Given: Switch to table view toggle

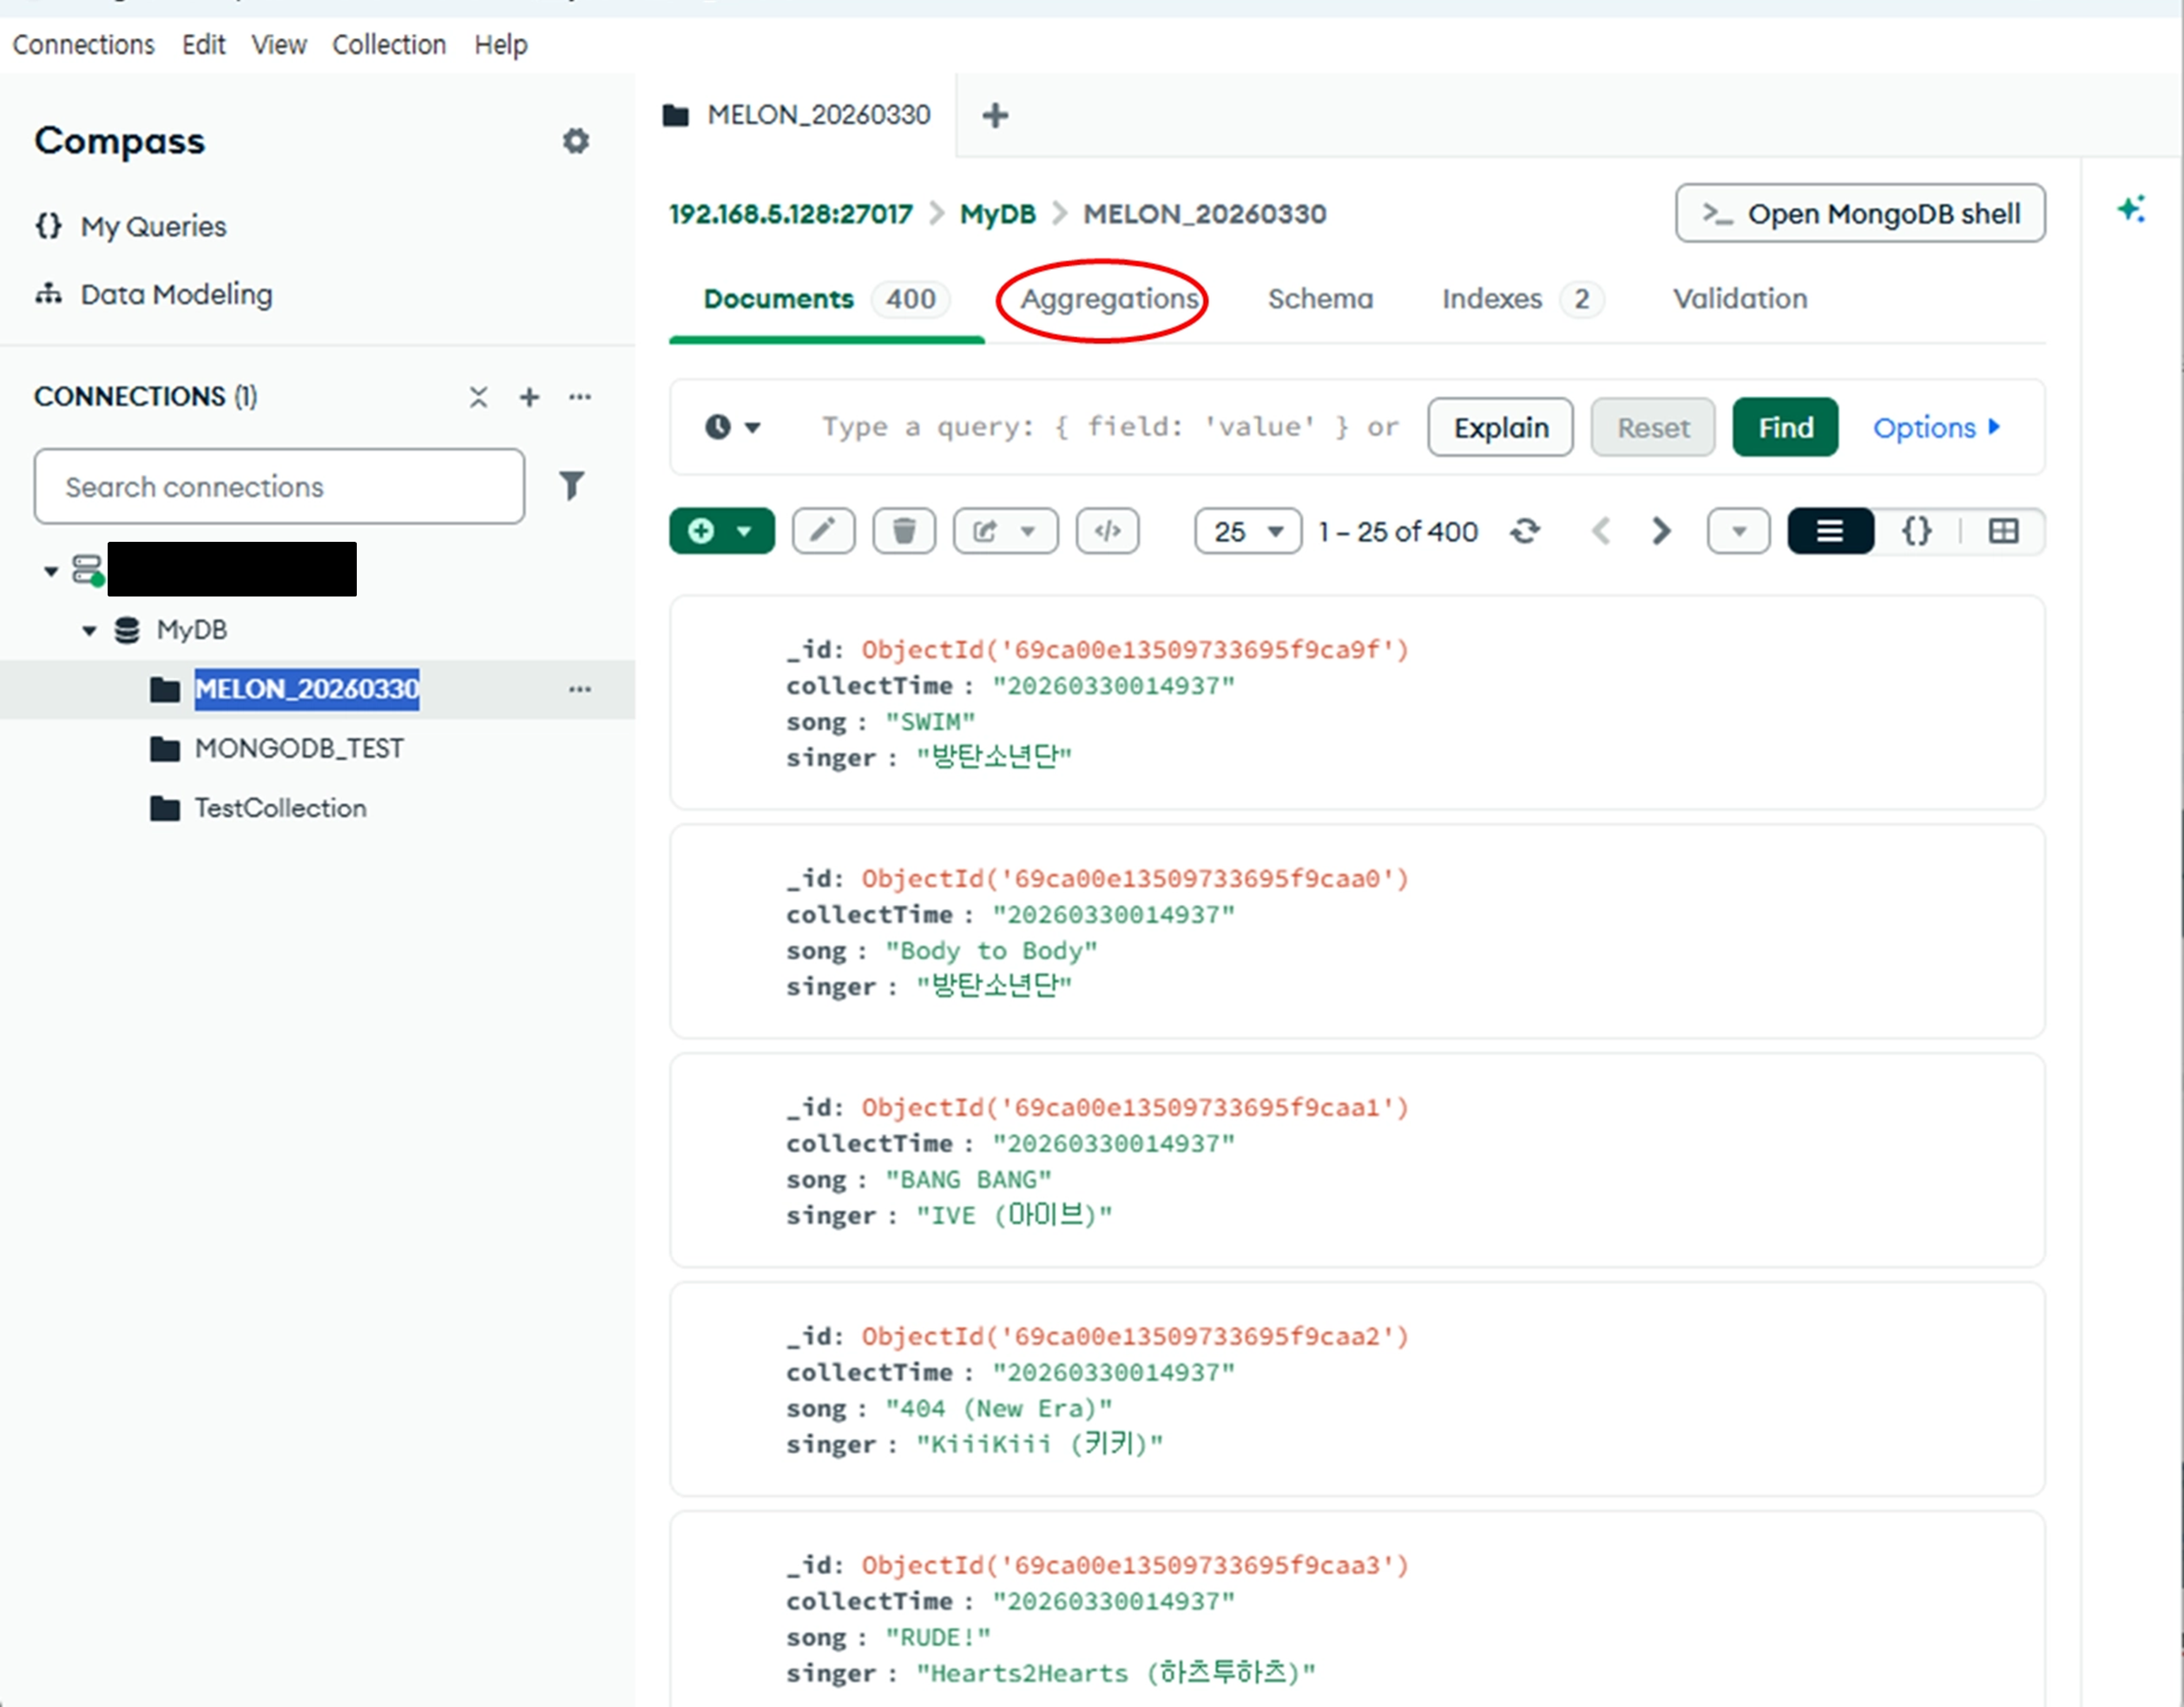Looking at the screenshot, I should pos(2003,530).
